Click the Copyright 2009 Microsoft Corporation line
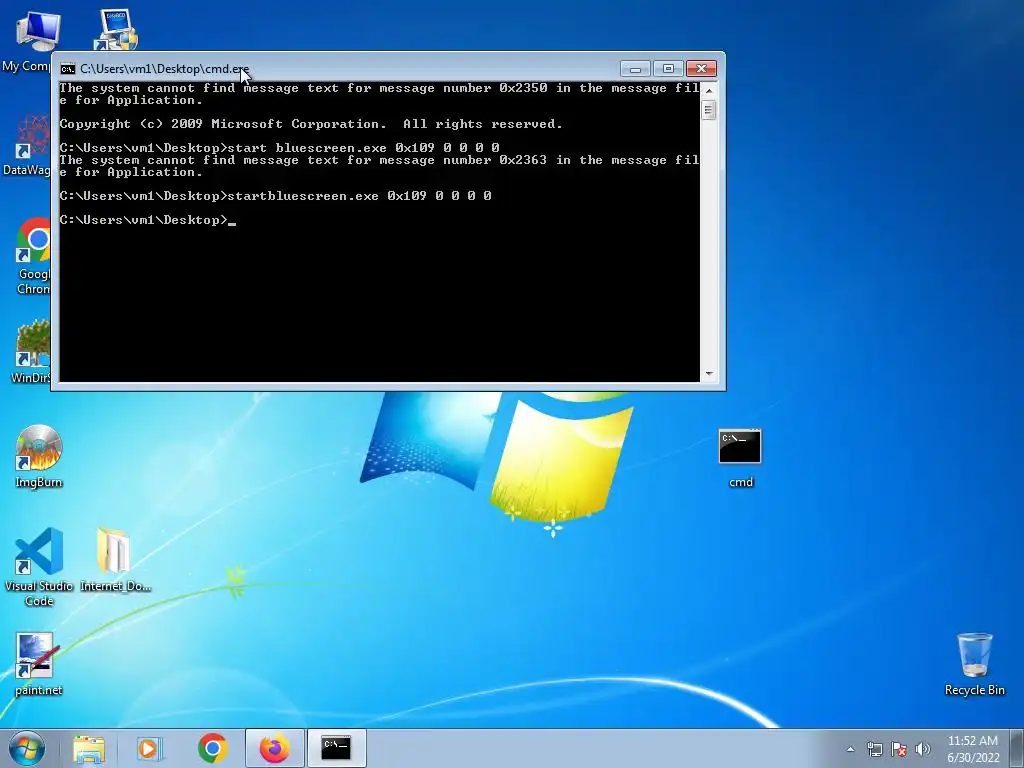Screen dimensions: 1024x768 click(x=311, y=124)
